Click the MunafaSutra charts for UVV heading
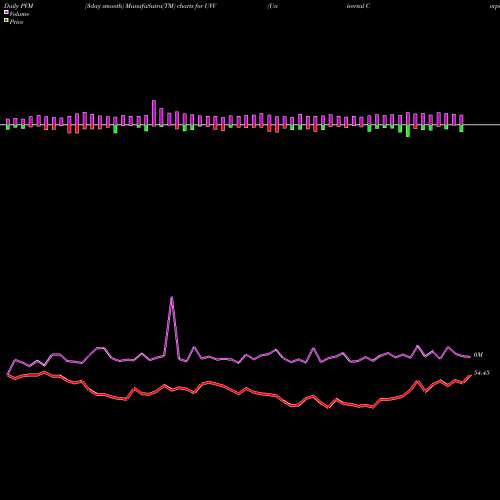Image resolution: width=500 pixels, height=500 pixels. (x=151, y=6)
